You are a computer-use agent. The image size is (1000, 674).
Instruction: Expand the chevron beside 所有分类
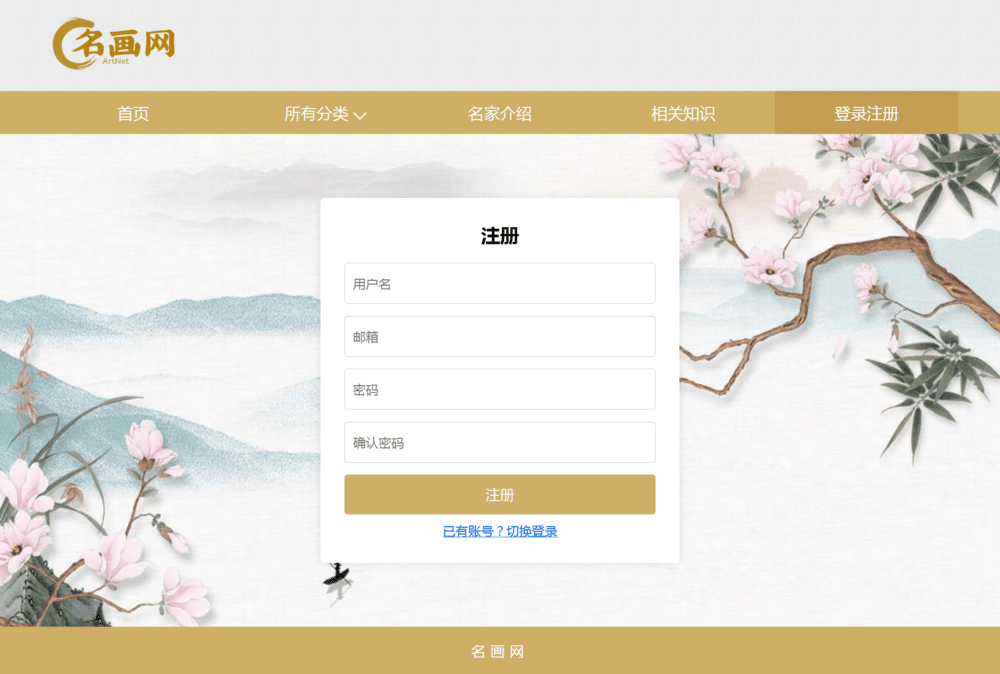(x=360, y=115)
